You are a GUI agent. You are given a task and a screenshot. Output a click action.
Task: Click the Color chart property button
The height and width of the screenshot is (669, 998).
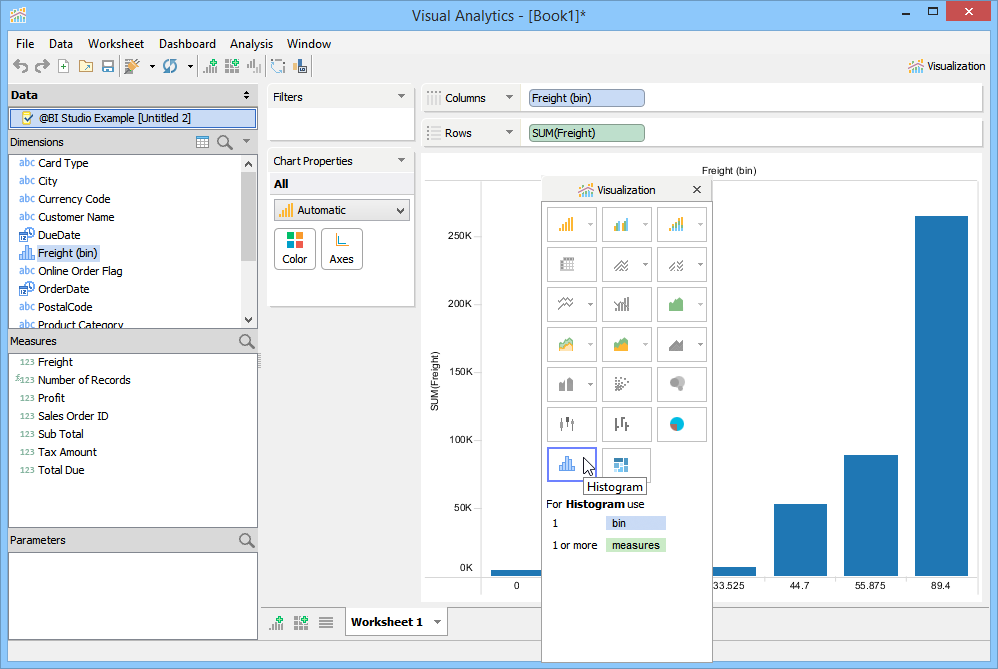pyautogui.click(x=295, y=249)
